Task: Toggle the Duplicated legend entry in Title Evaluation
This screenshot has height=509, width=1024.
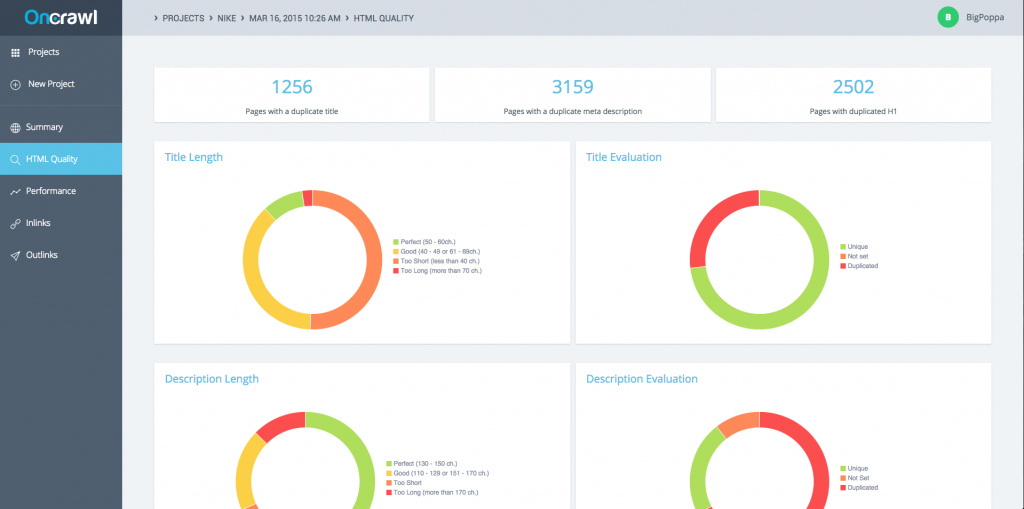Action: tap(859, 266)
